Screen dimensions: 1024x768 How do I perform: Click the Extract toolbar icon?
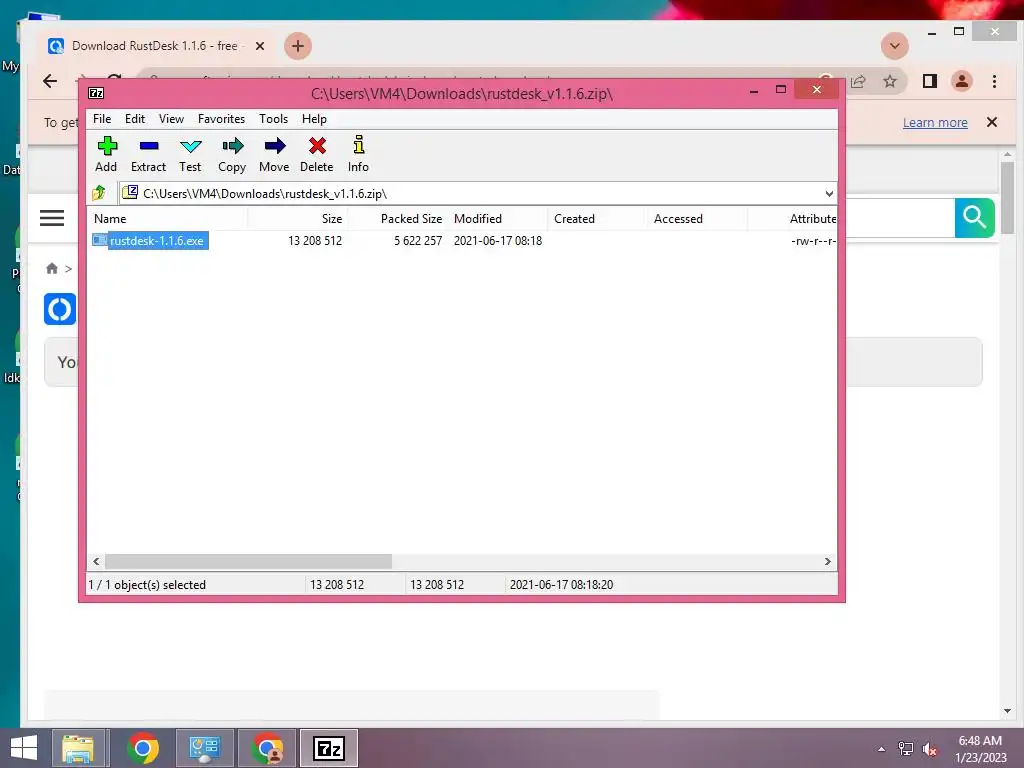[x=148, y=154]
